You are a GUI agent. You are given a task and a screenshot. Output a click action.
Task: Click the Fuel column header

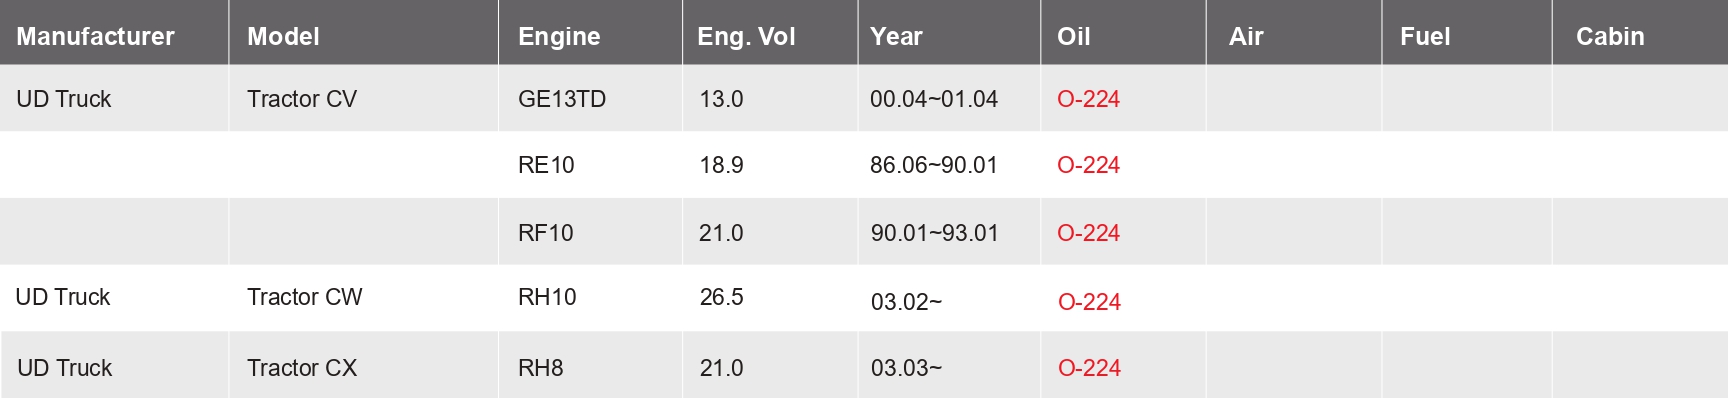click(x=1425, y=37)
